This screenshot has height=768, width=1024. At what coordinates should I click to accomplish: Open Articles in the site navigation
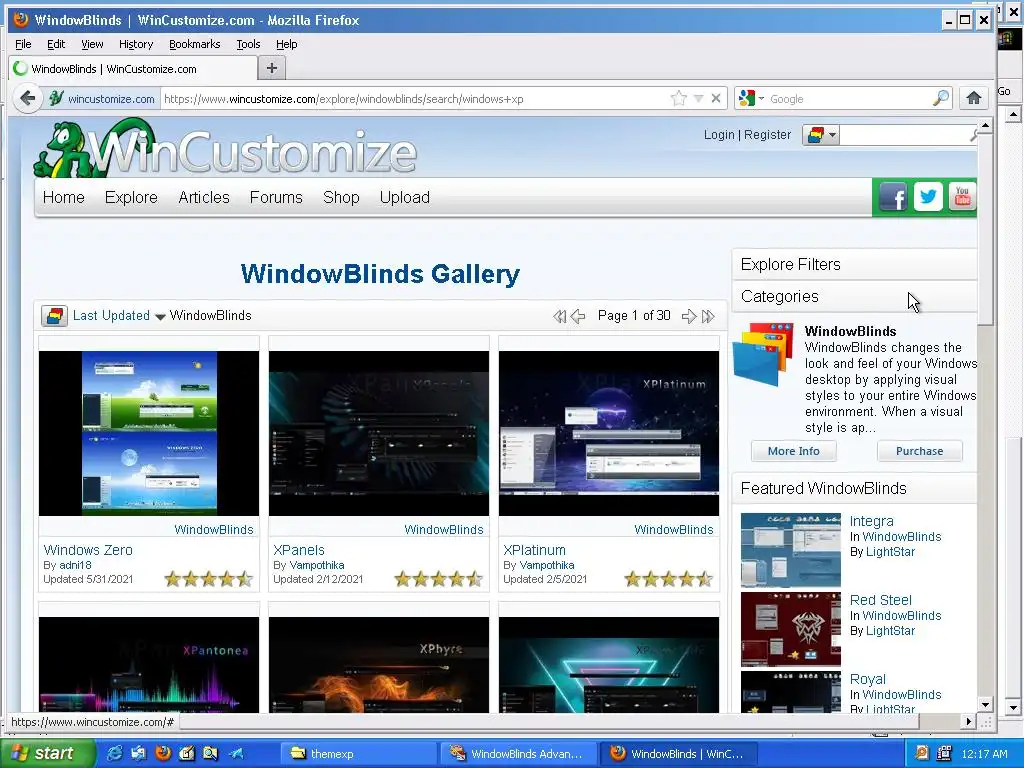point(204,197)
